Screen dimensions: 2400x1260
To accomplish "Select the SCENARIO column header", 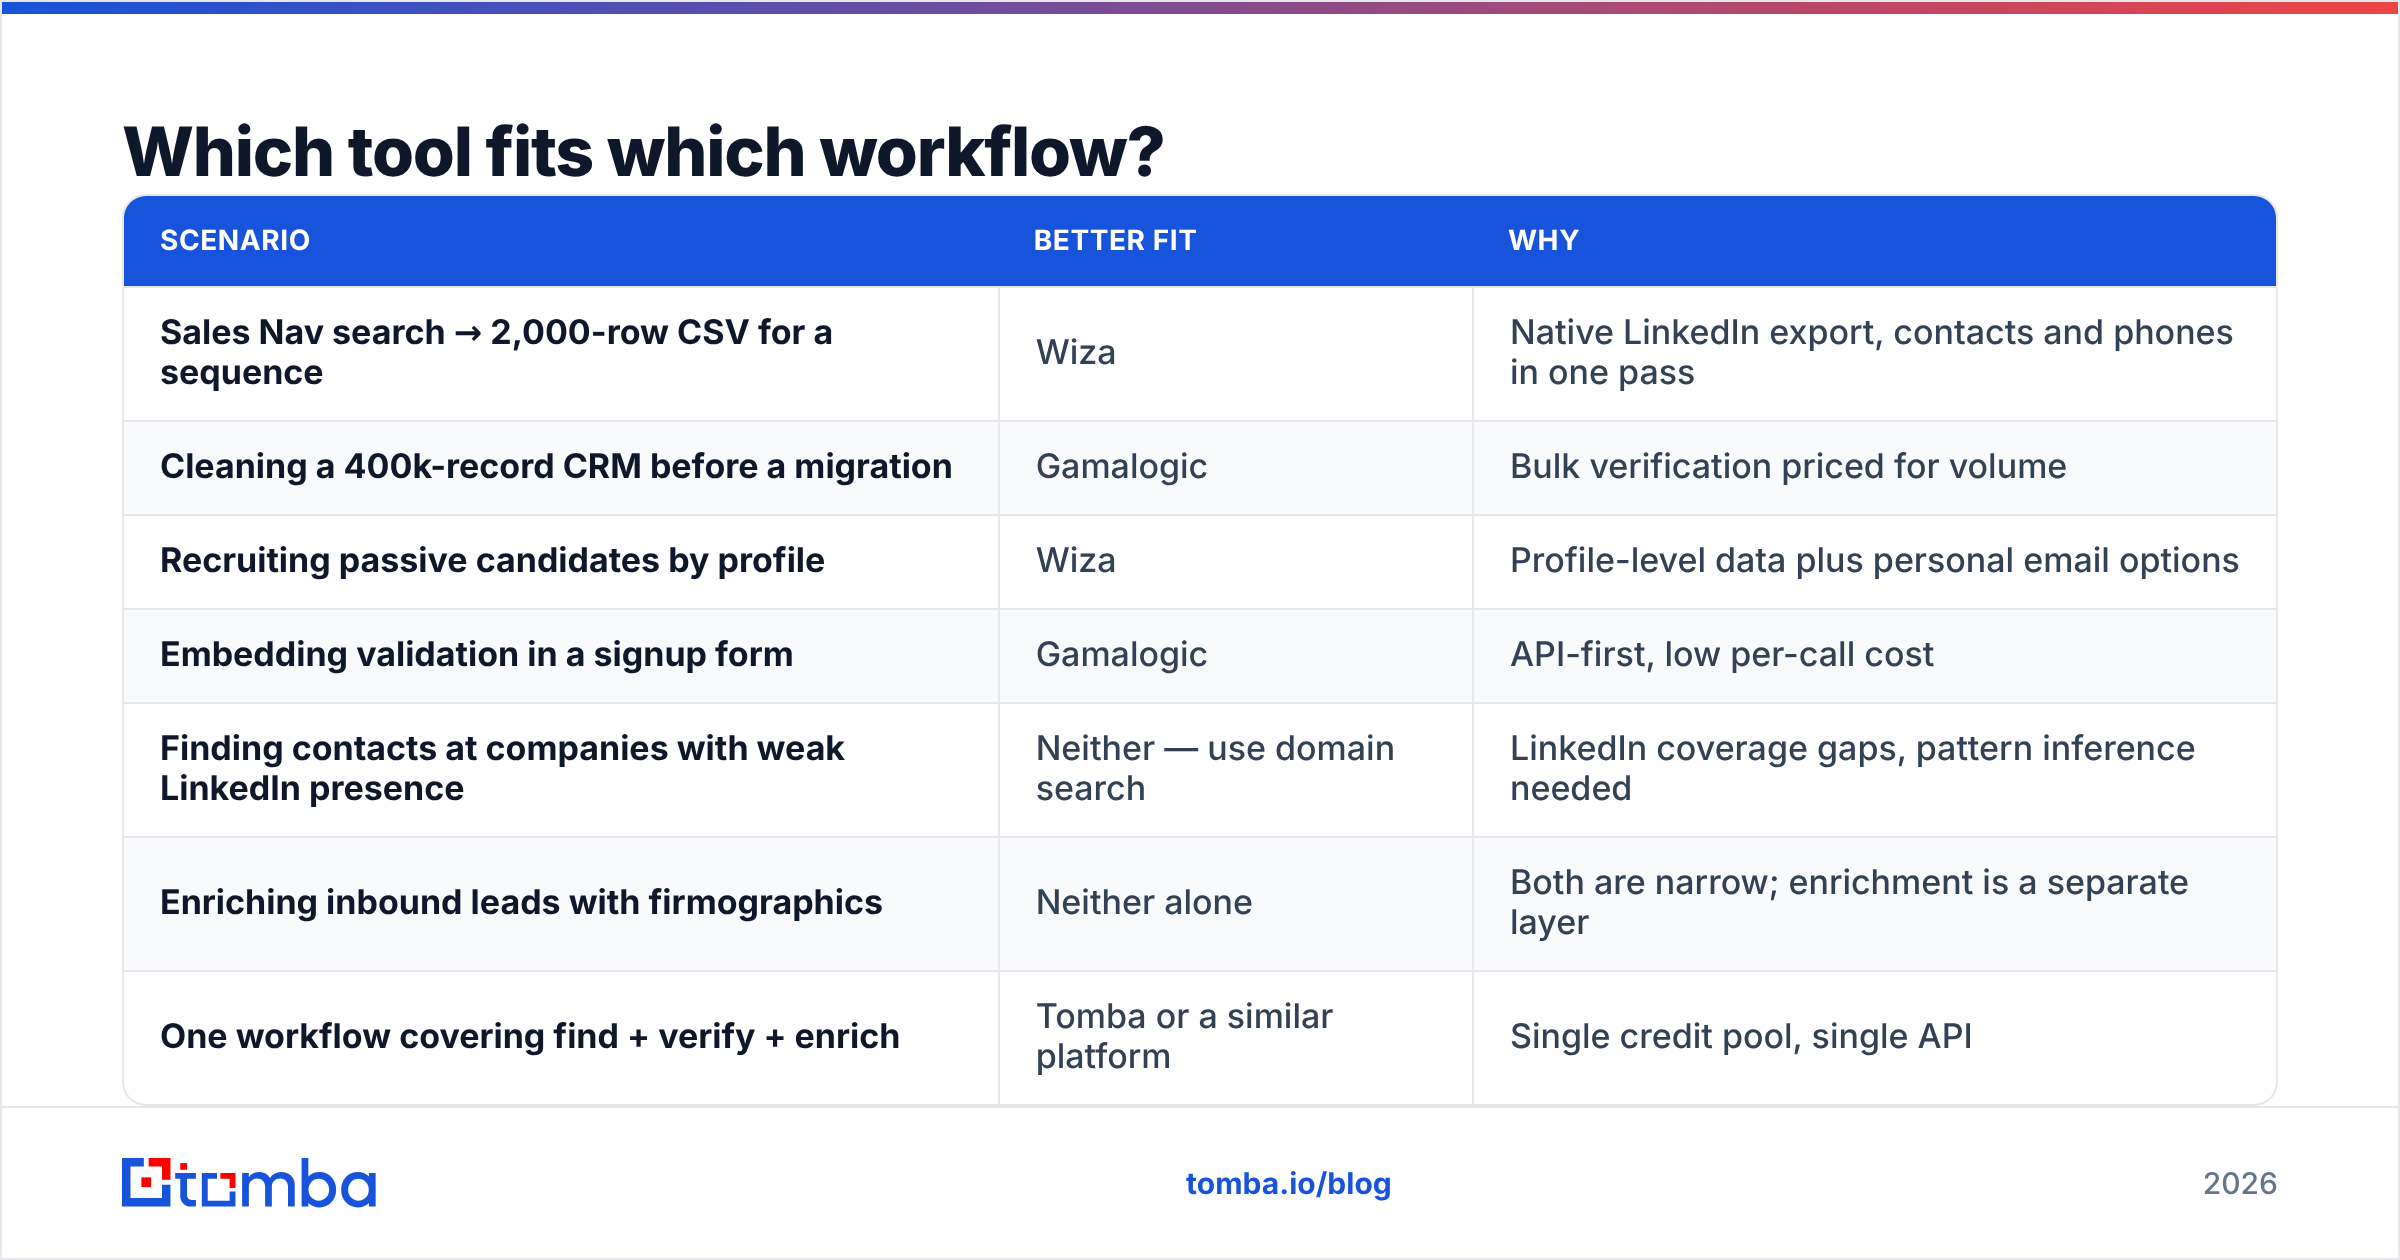I will 235,241.
